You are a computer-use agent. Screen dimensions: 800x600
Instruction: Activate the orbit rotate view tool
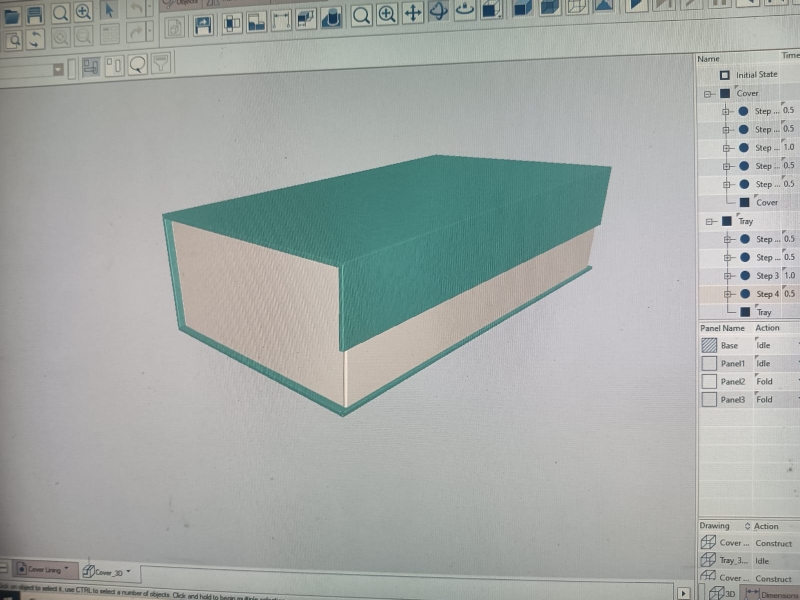(438, 13)
